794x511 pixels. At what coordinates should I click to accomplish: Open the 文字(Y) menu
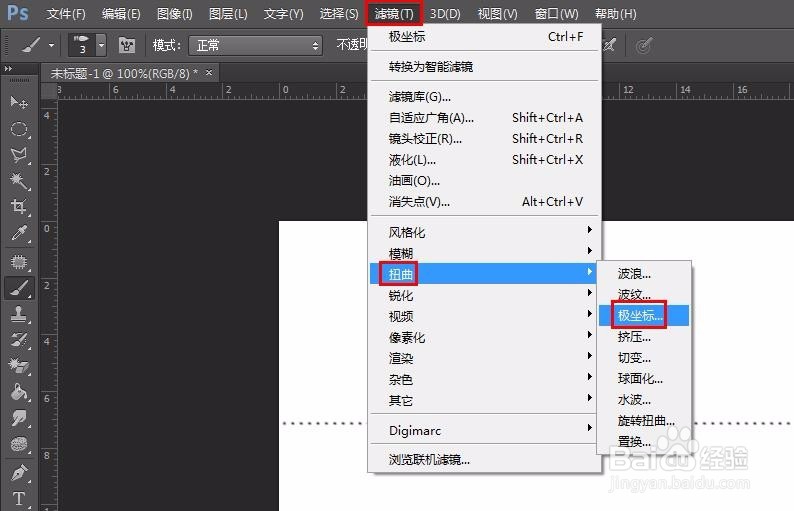[284, 14]
